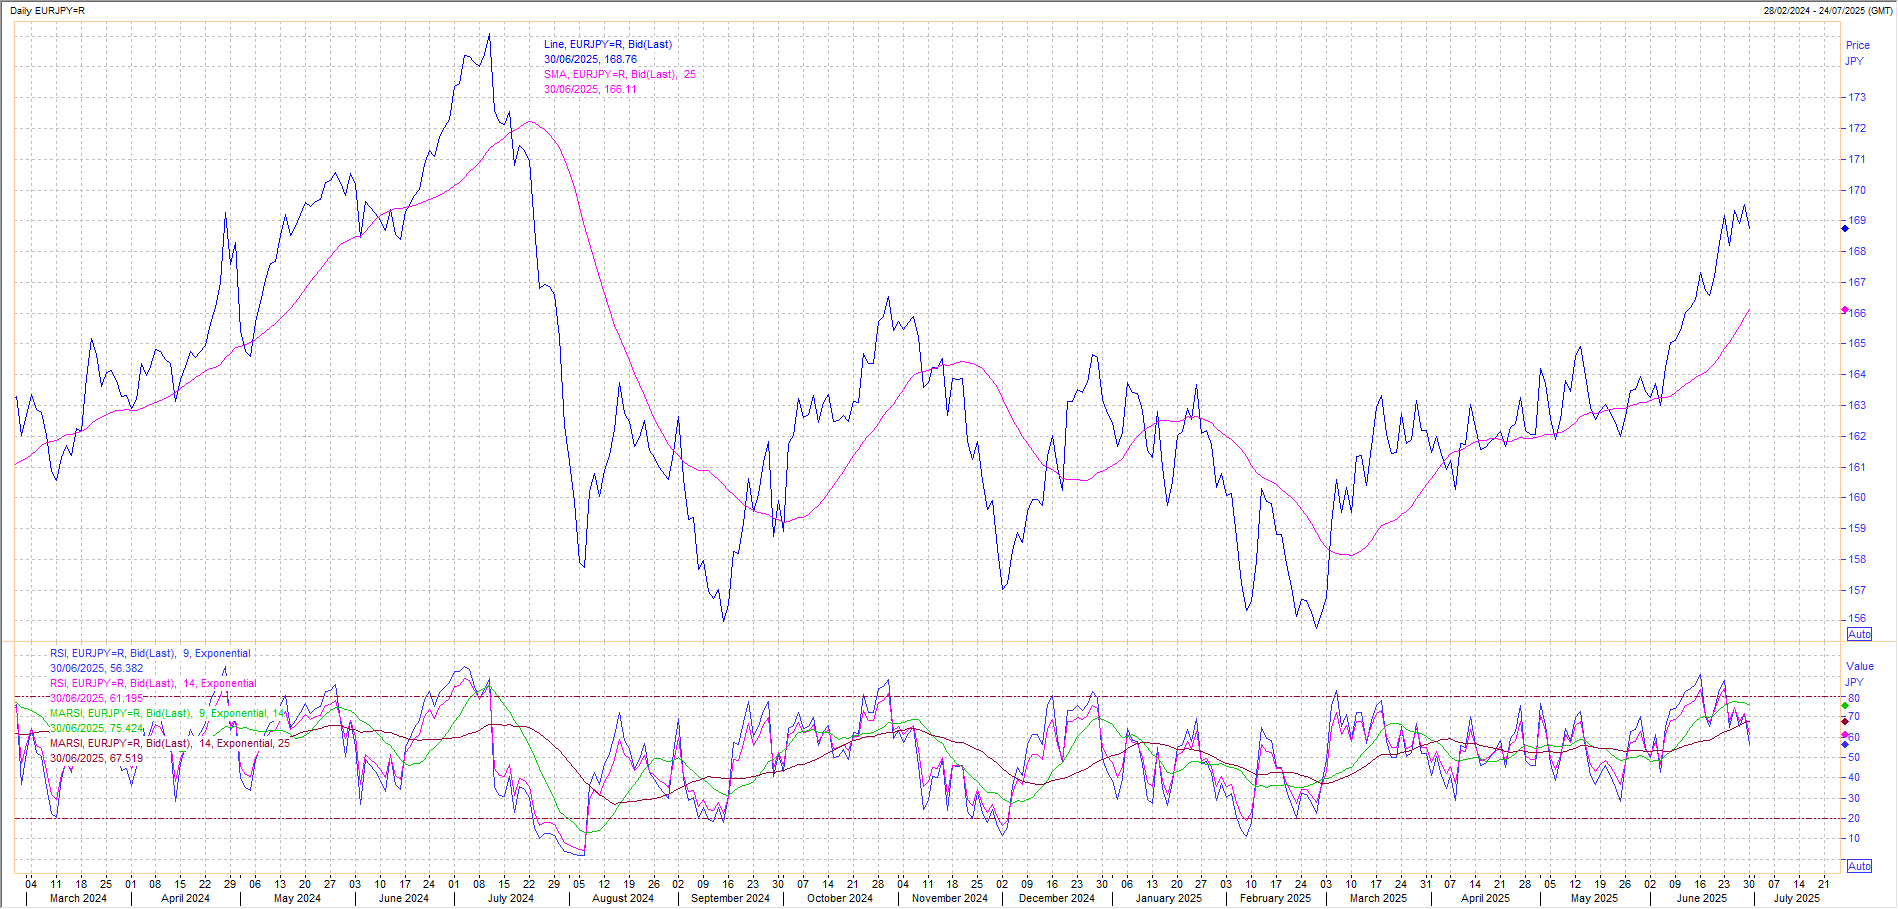Image resolution: width=1898 pixels, height=909 pixels.
Task: Click the legend value "30/06/2025, 166.11"
Action: pyautogui.click(x=590, y=89)
